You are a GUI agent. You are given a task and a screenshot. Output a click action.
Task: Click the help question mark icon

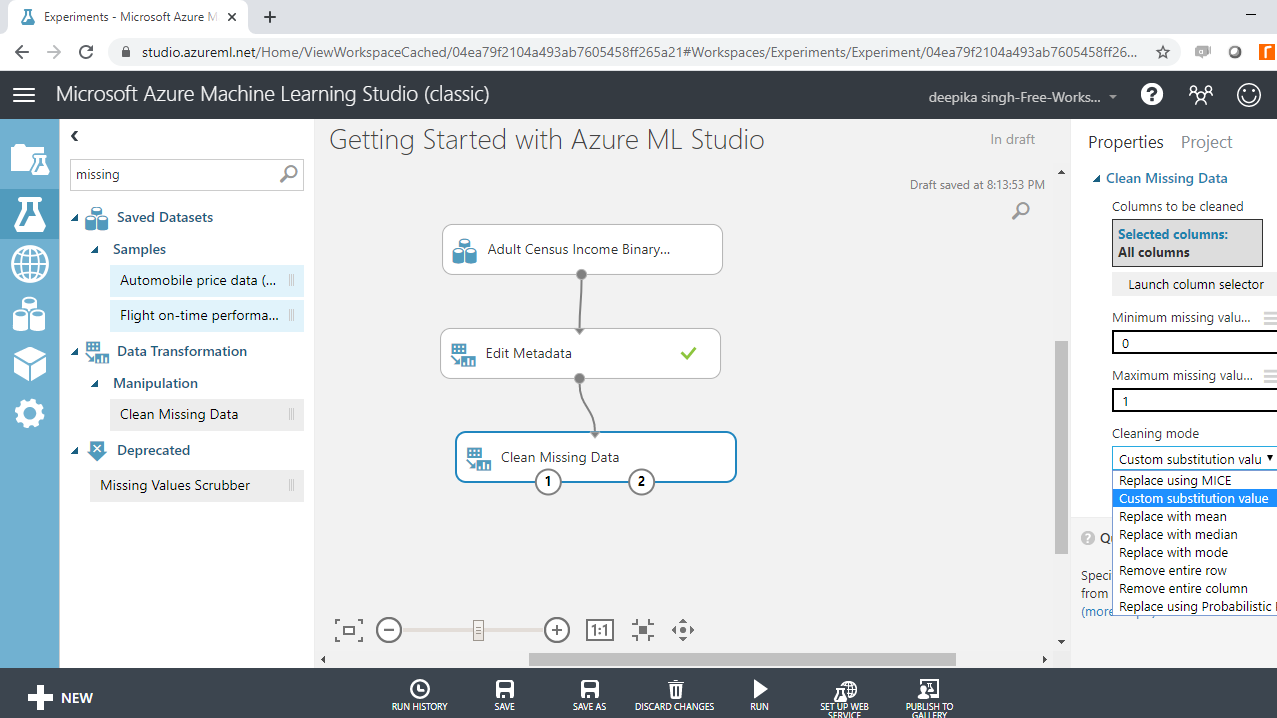coord(1152,95)
